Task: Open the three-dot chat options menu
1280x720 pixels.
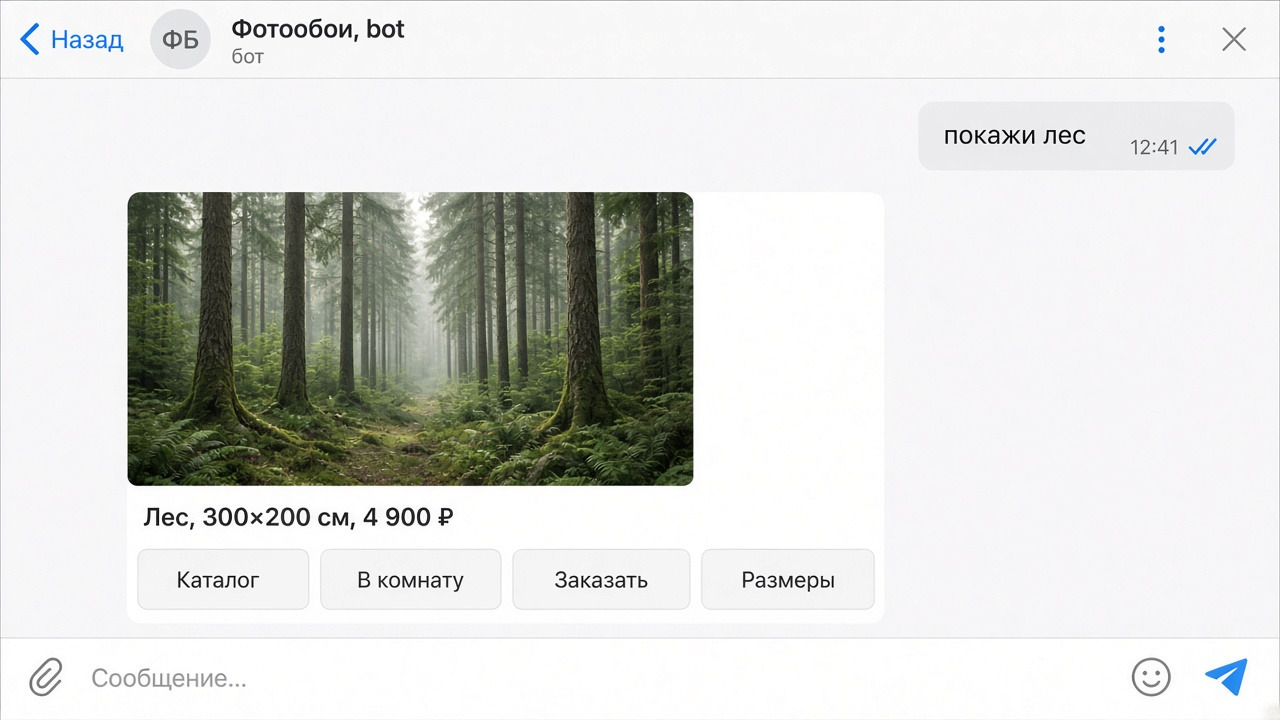Action: (1161, 39)
